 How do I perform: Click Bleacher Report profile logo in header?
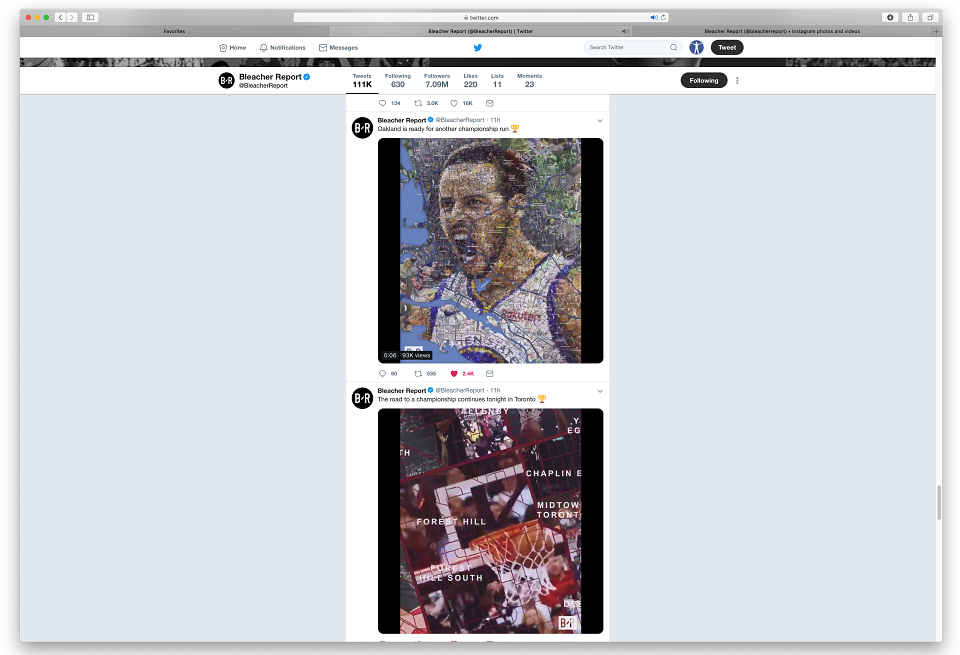click(227, 80)
